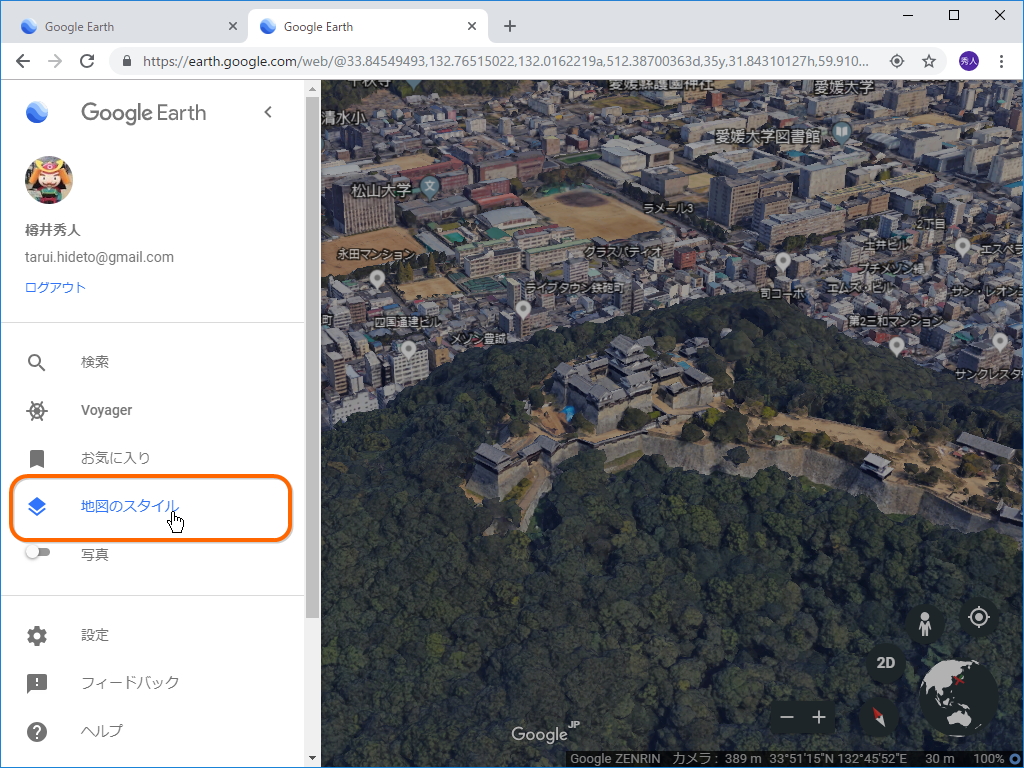The image size is (1024, 768).
Task: Click the 愛媛大学図書館 library map pin
Action: 842,133
